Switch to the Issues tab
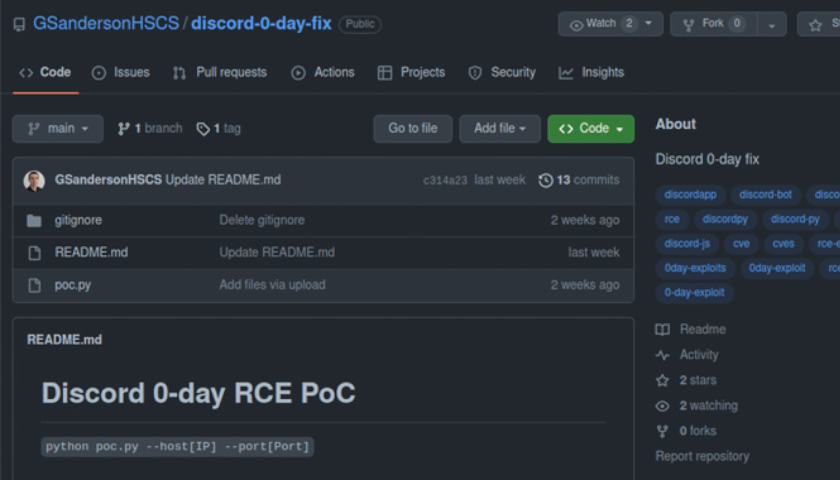The width and height of the screenshot is (840, 480). pos(121,72)
